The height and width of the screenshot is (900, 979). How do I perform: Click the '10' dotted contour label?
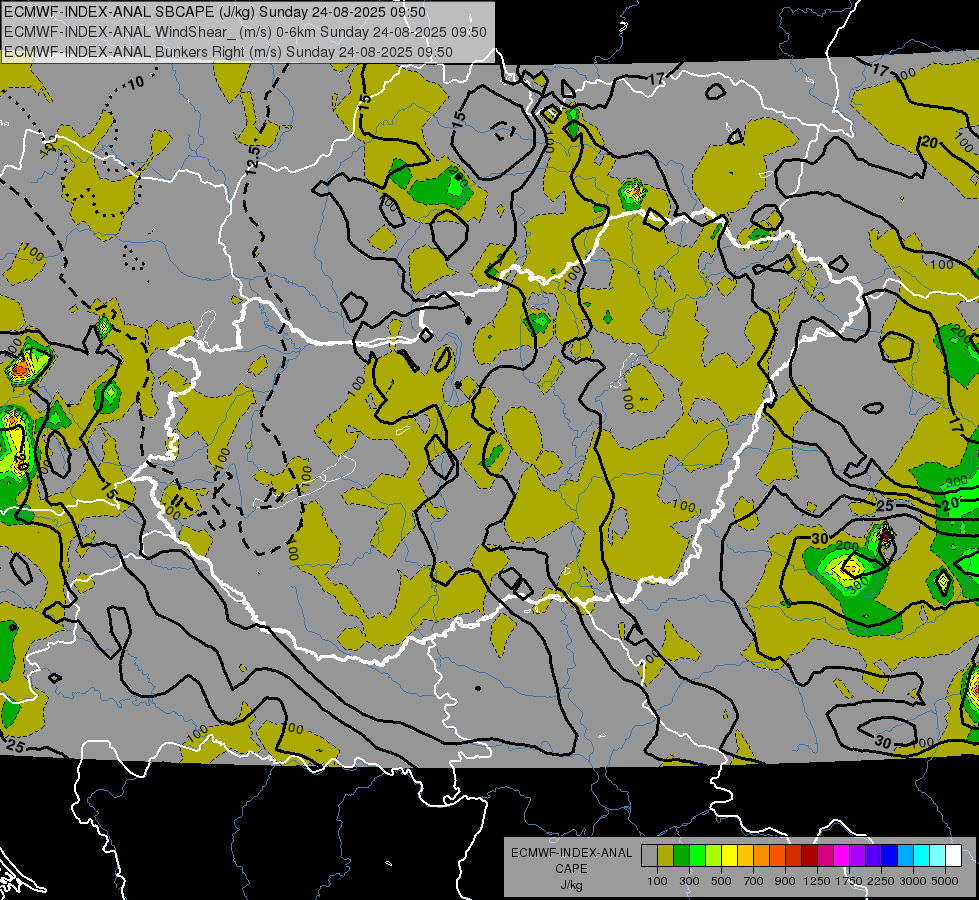click(136, 82)
